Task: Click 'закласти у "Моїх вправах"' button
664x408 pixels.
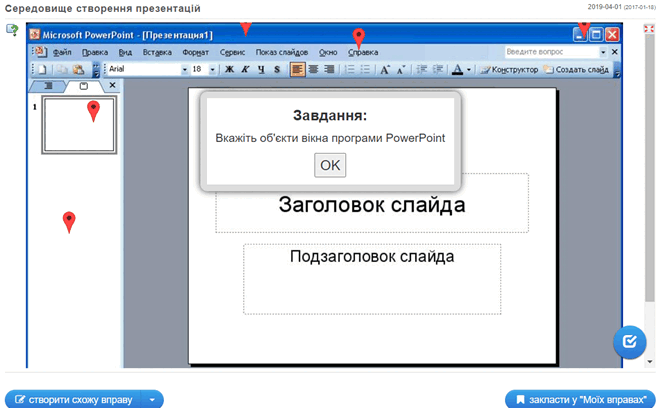Action: click(x=581, y=400)
